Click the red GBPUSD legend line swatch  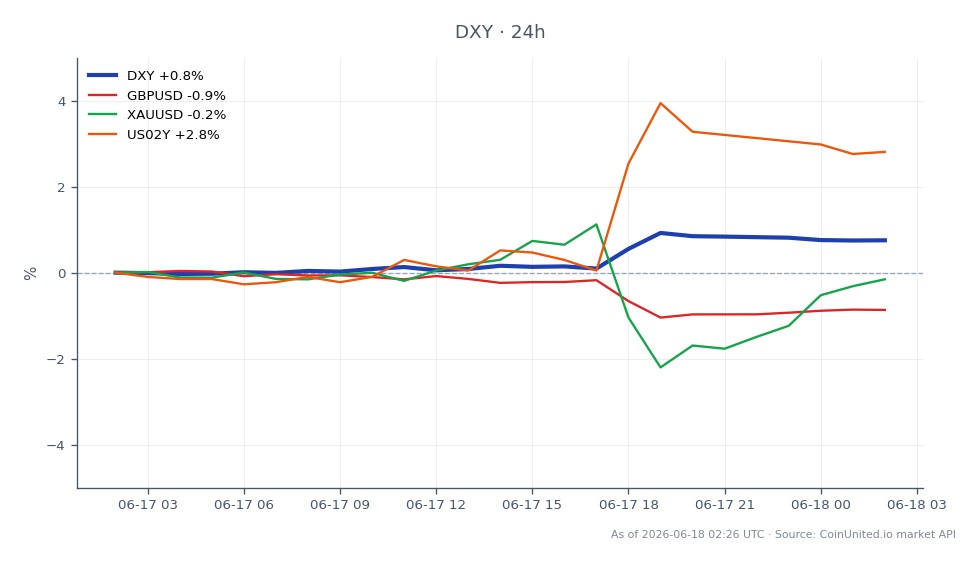(102, 95)
